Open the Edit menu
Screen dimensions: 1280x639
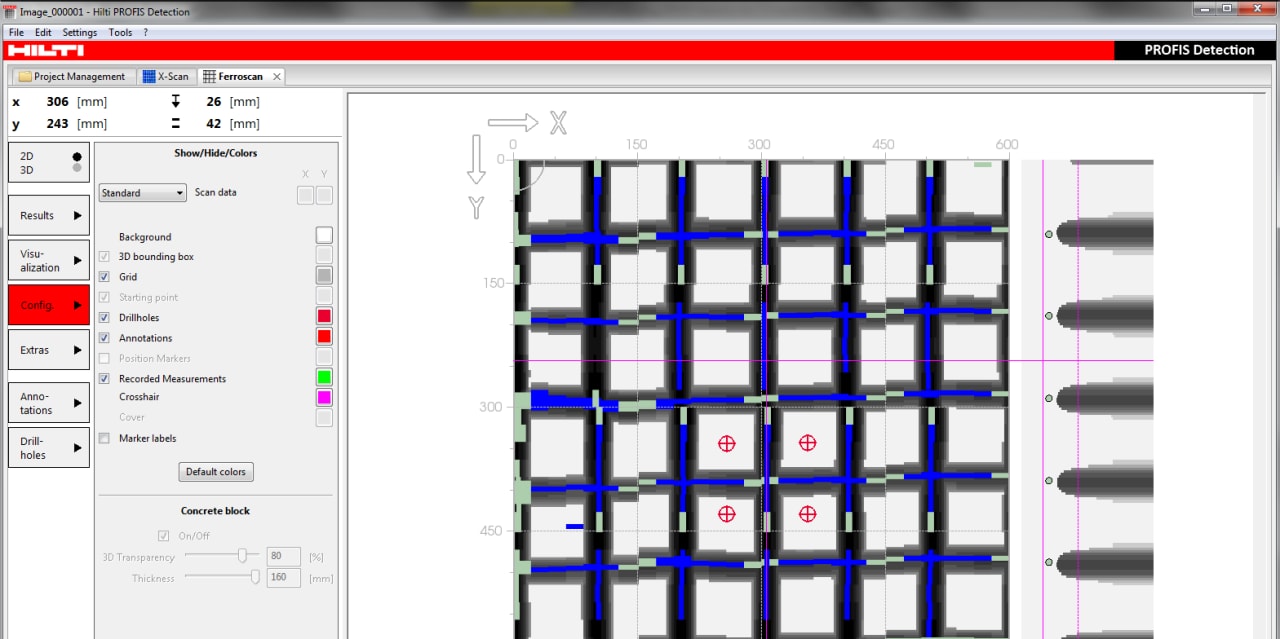[43, 32]
